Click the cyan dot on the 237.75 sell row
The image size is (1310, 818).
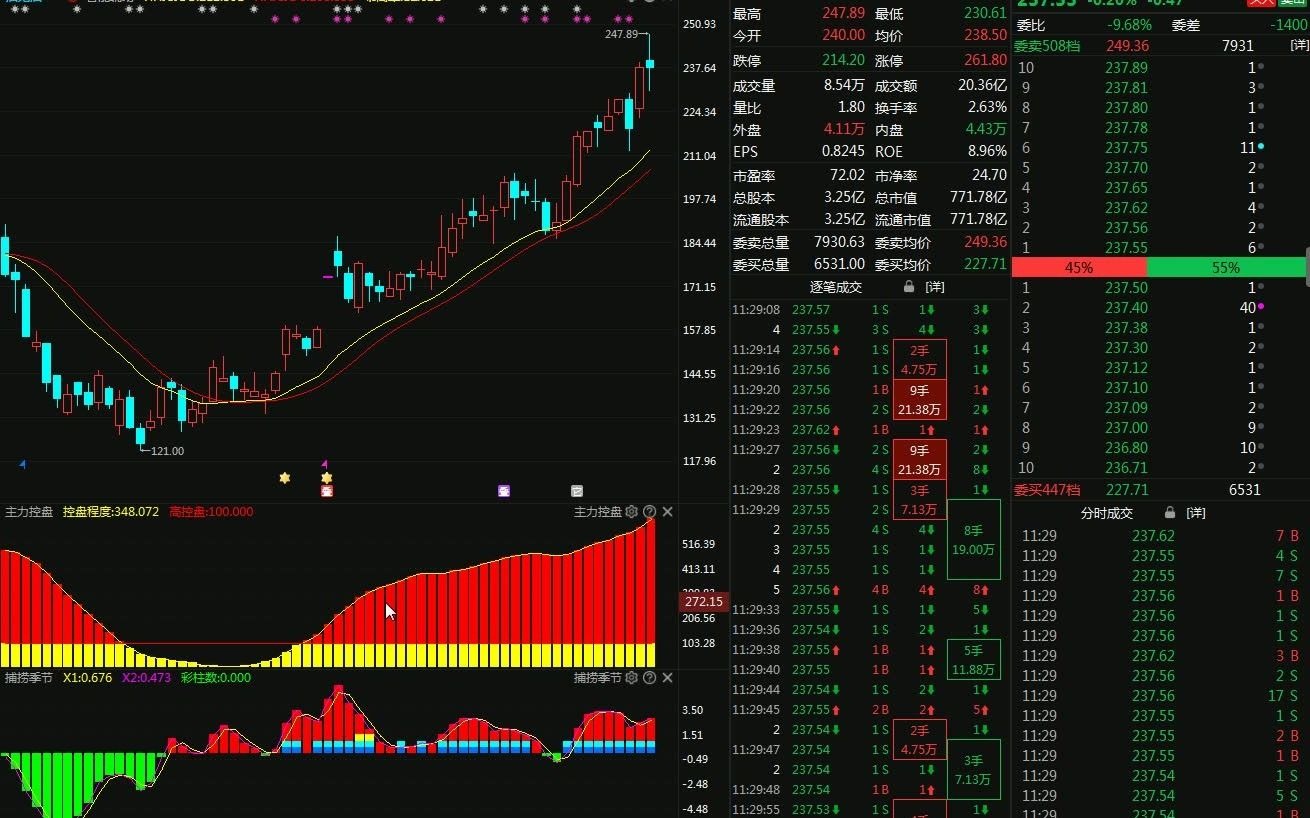click(1261, 147)
